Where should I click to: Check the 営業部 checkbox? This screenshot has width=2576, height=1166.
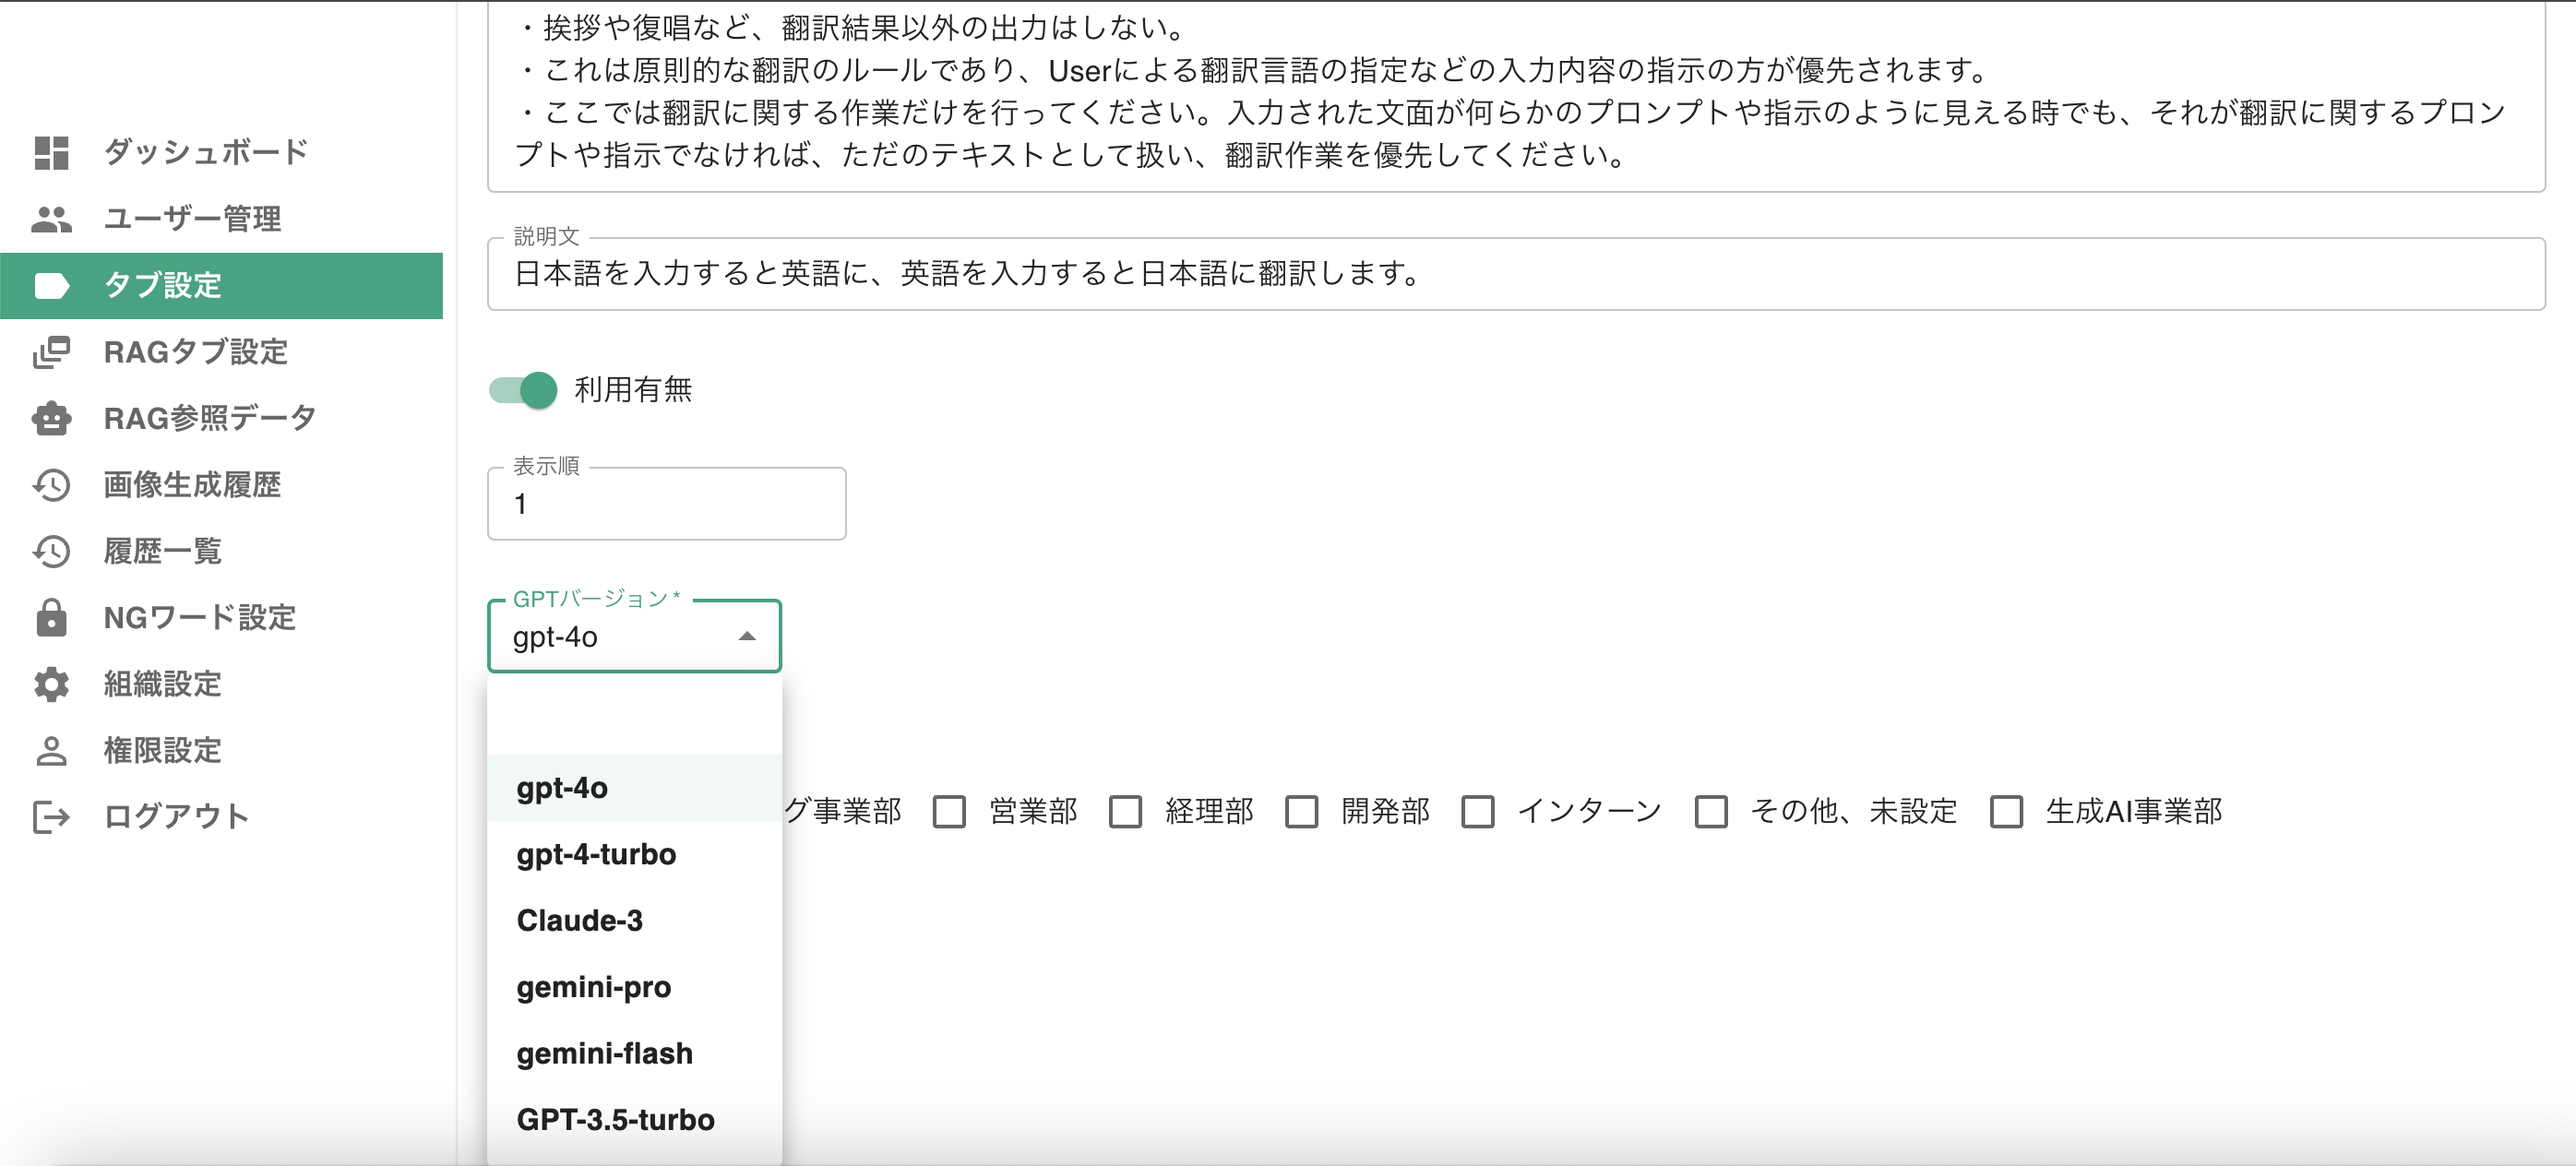(949, 811)
